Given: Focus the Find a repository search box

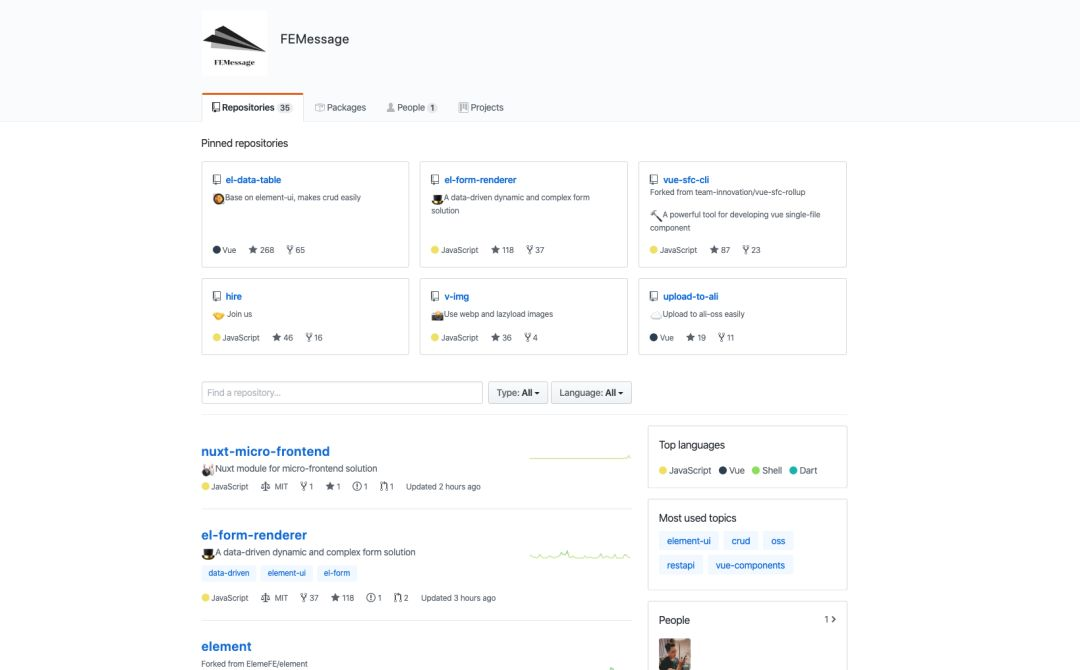Looking at the screenshot, I should pyautogui.click(x=342, y=392).
